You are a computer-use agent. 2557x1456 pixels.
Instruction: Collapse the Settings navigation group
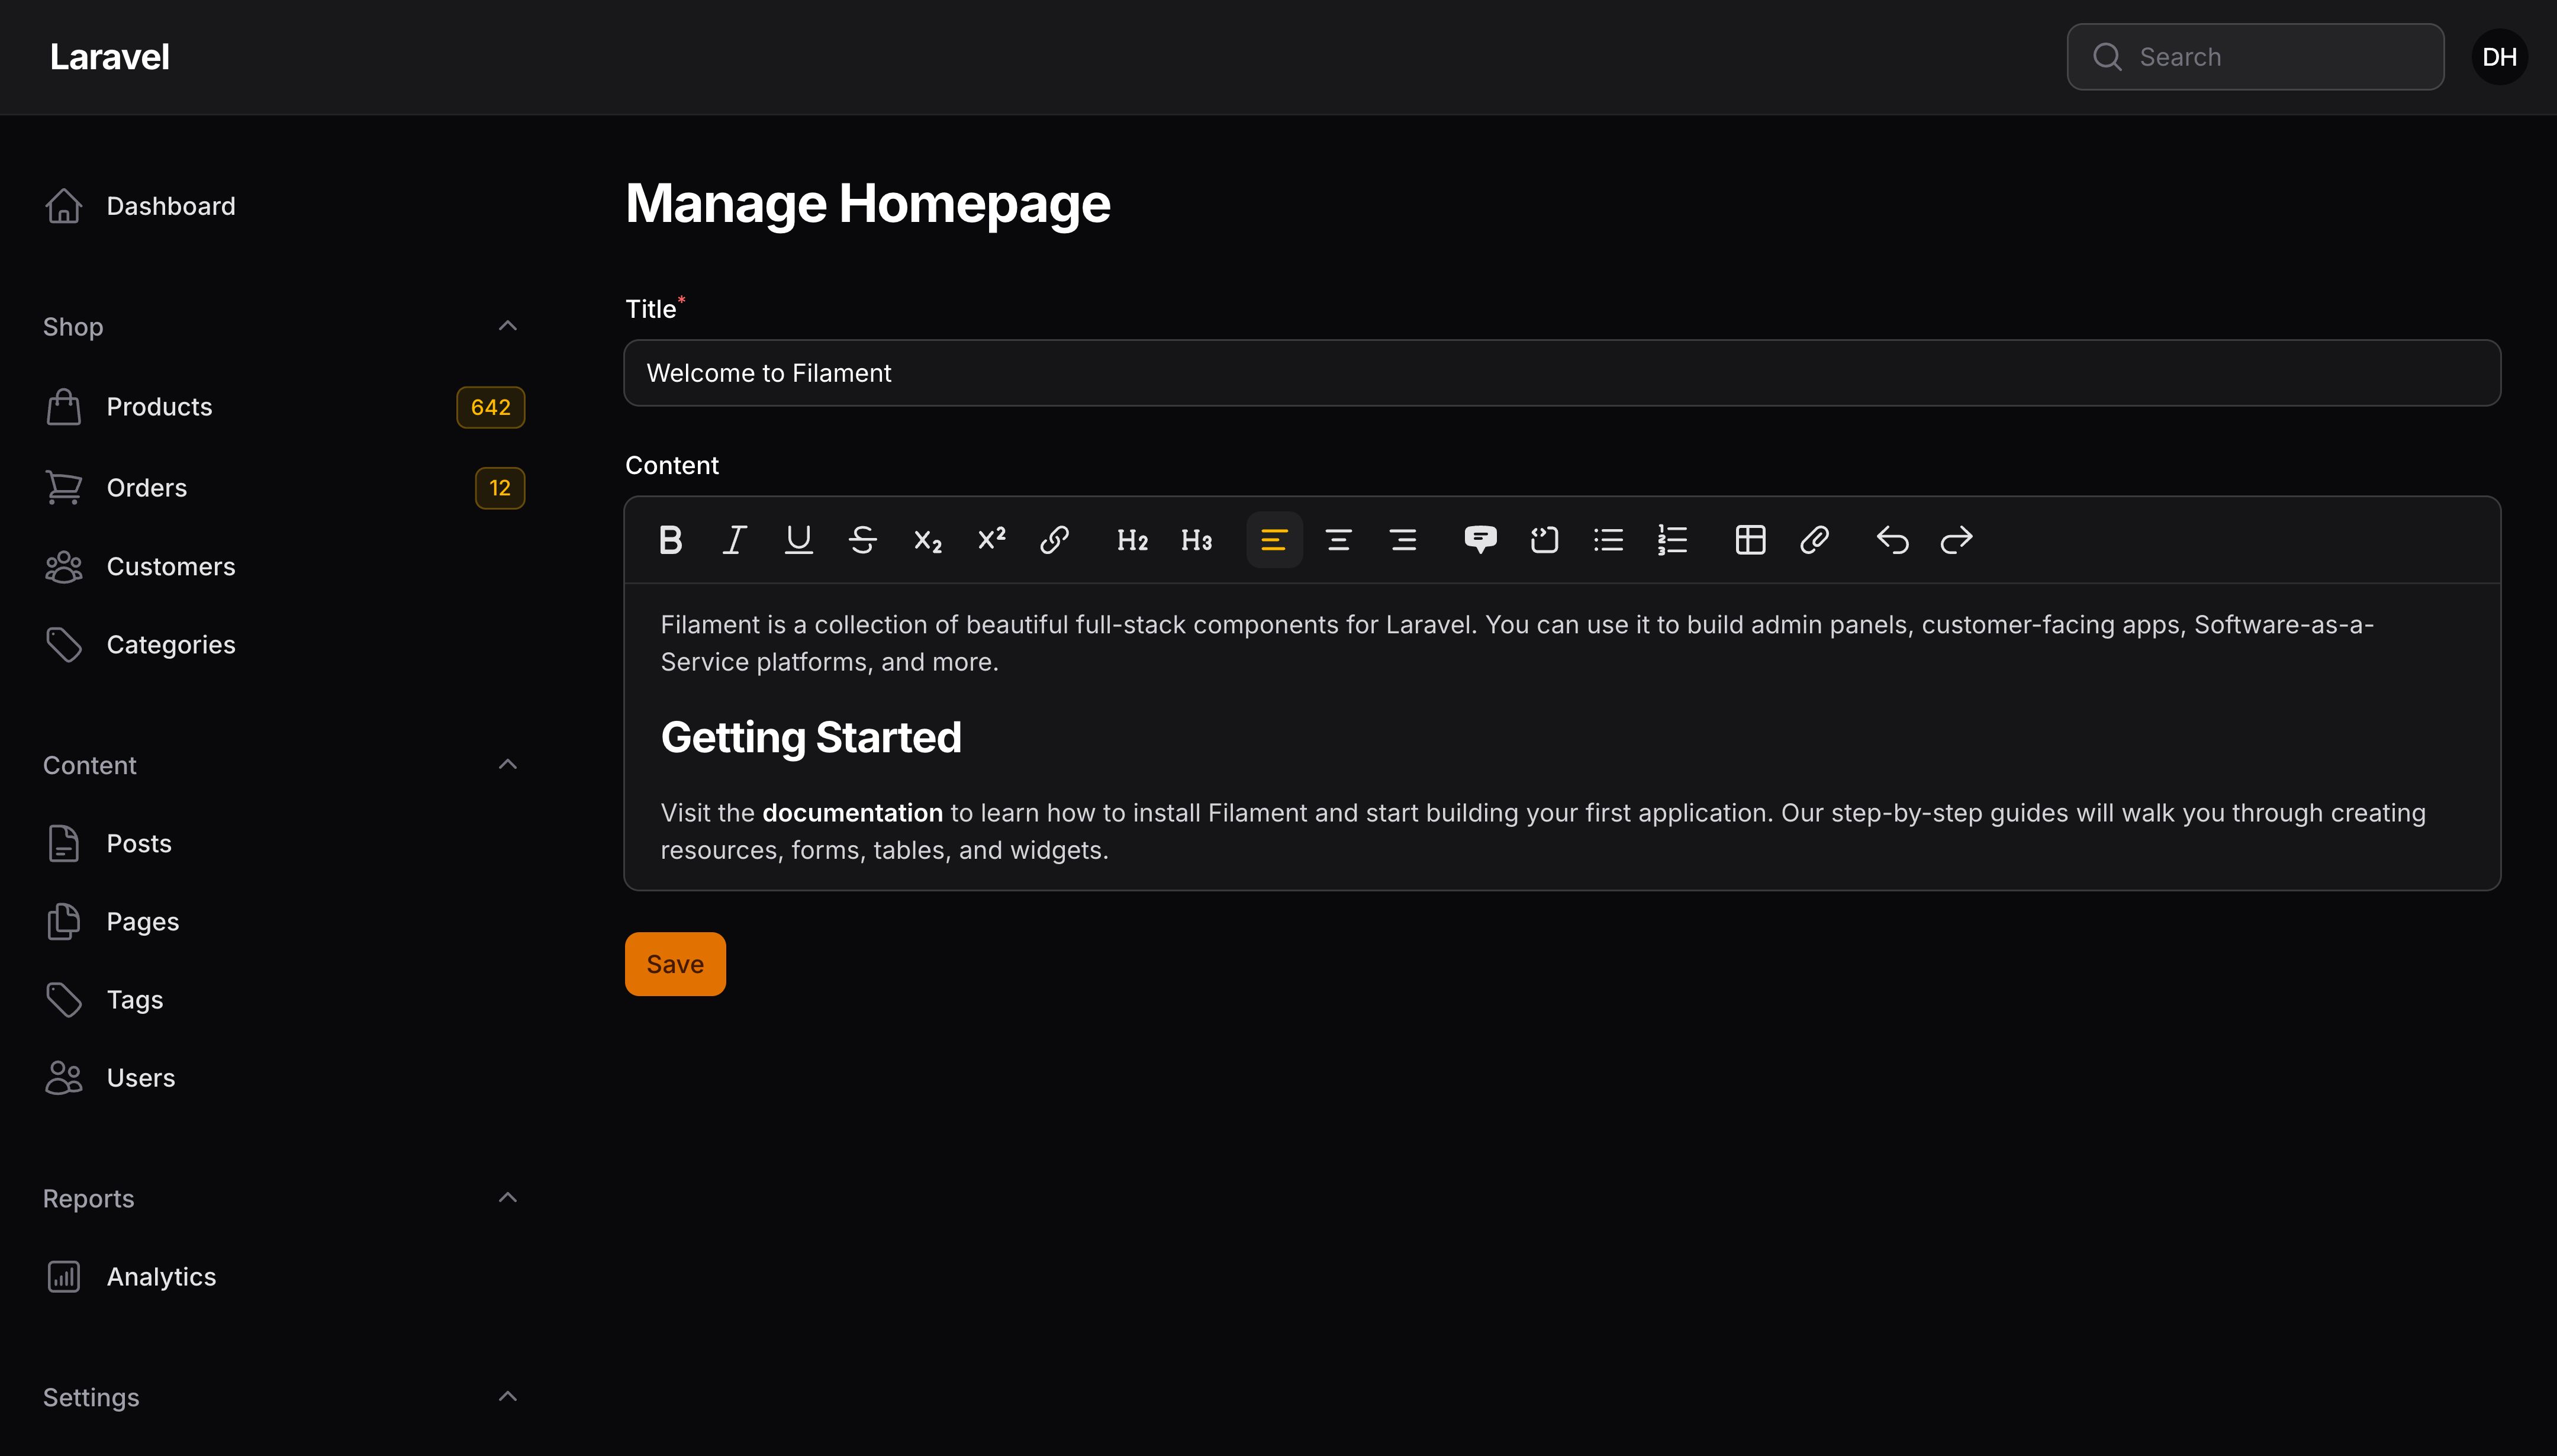click(508, 1397)
